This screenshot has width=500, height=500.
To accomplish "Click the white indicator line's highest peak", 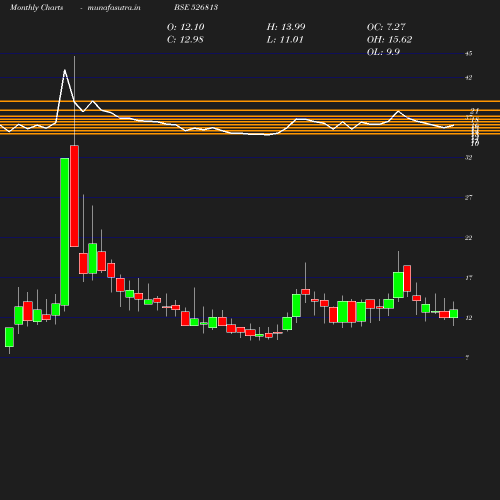I will (65, 70).
